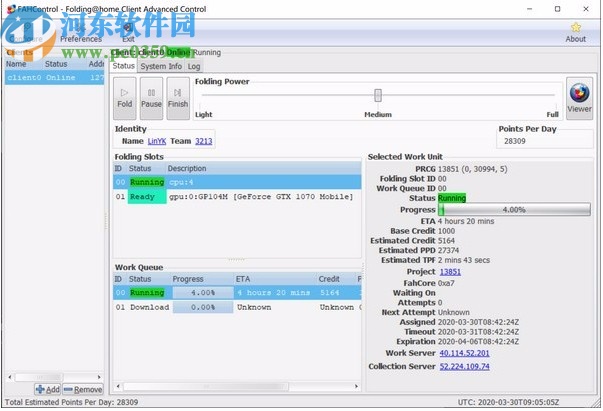Image resolution: width=603 pixels, height=411 pixels.
Task: Click the Estimated TPF 2 mins 43 secs
Action: [464, 260]
